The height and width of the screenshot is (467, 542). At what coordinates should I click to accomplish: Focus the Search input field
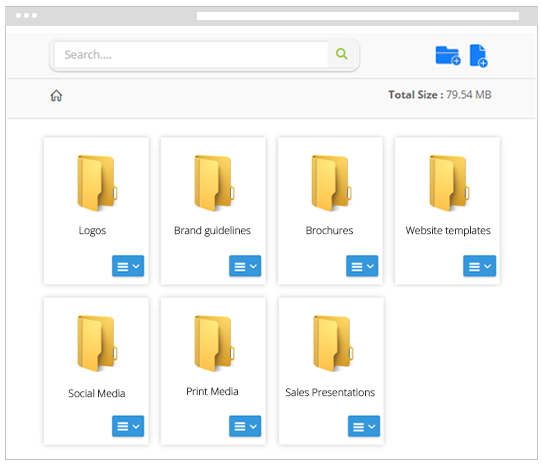pyautogui.click(x=191, y=55)
